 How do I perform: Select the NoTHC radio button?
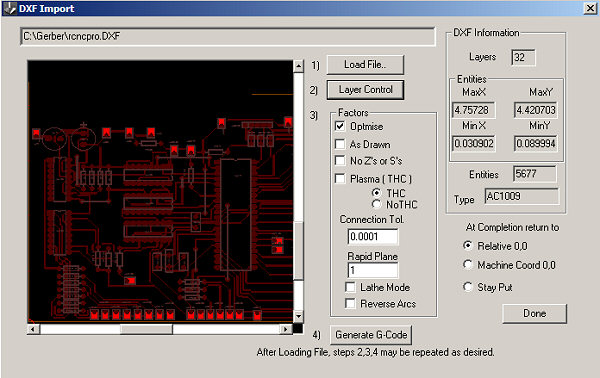point(377,204)
